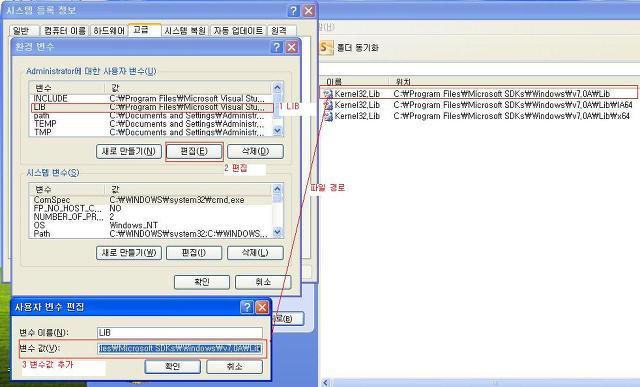Click help icon in 사용자 변수 편집 dialog
Screen dimensions: 640x387
[x=247, y=307]
